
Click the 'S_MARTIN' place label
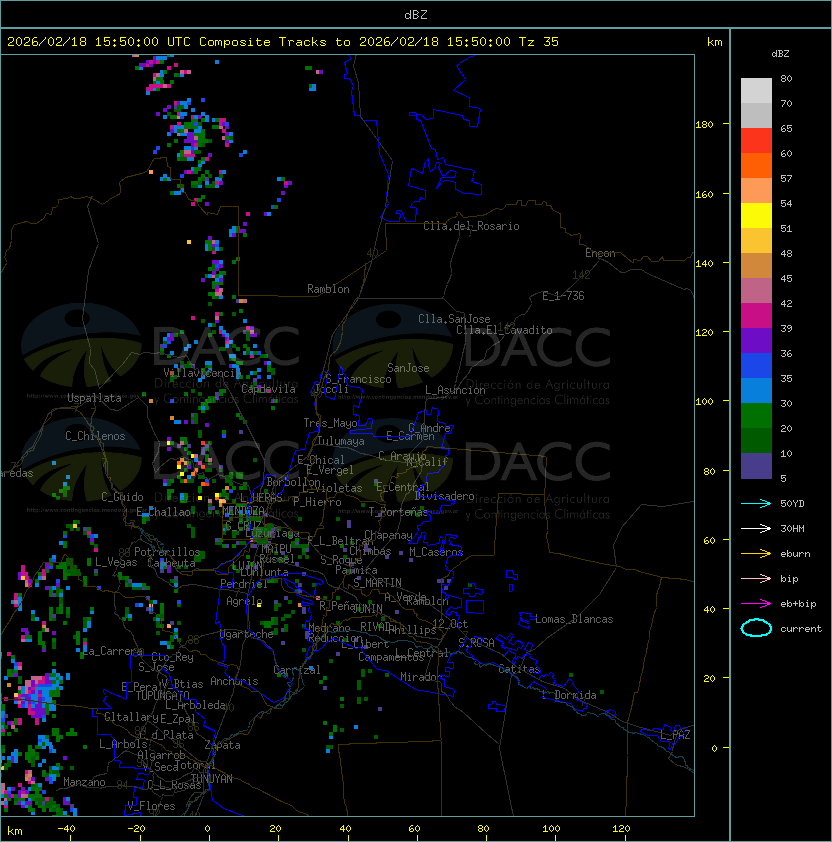(x=377, y=583)
